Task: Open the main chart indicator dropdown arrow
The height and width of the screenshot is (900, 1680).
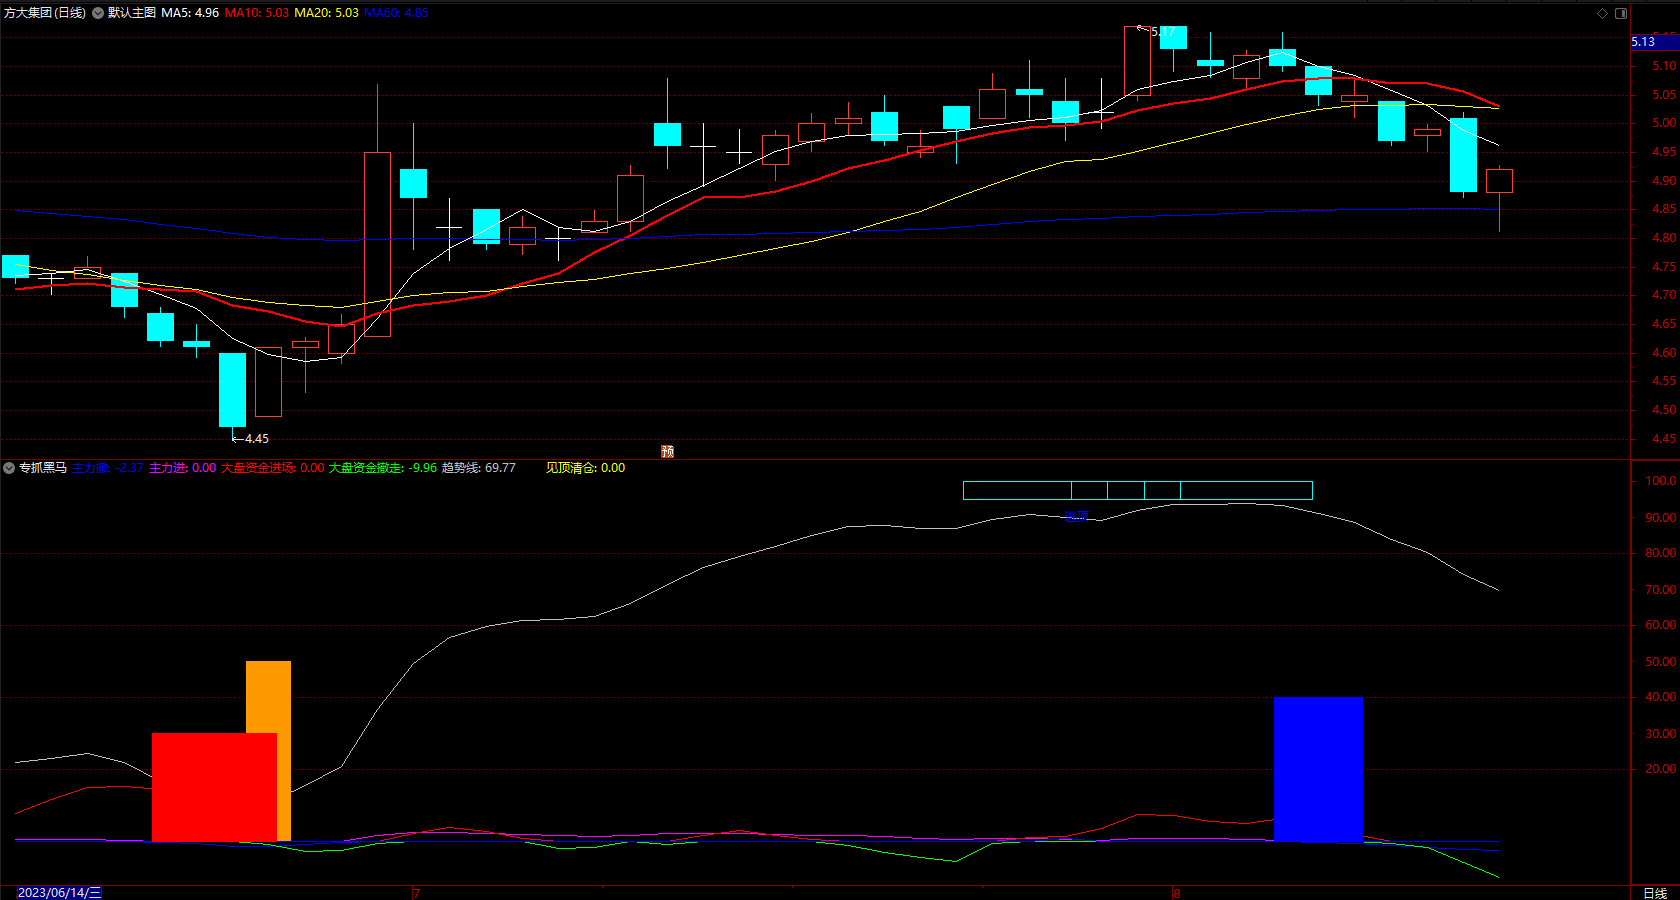Action: tap(98, 13)
